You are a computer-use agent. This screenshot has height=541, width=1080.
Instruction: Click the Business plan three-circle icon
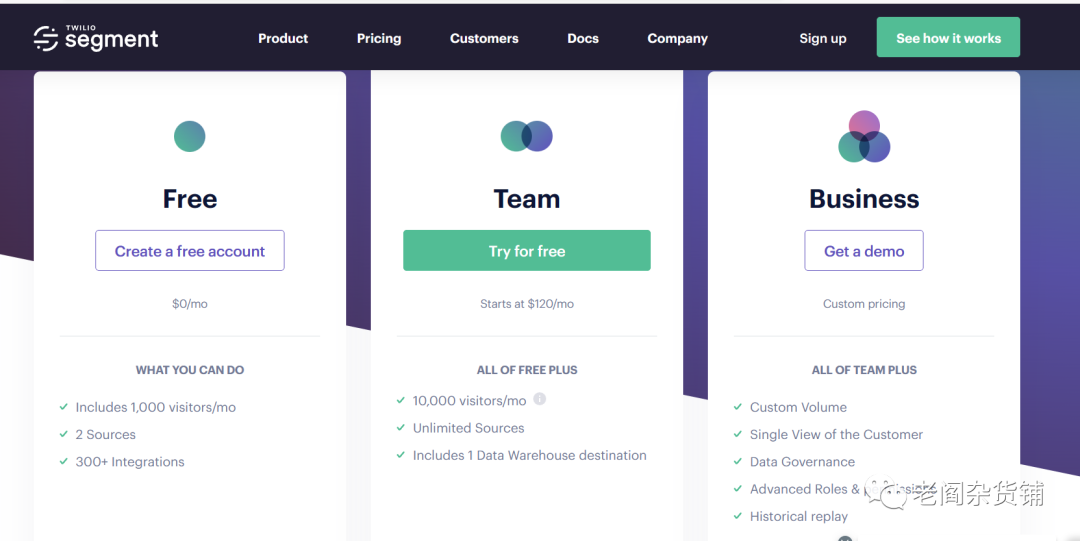(864, 136)
